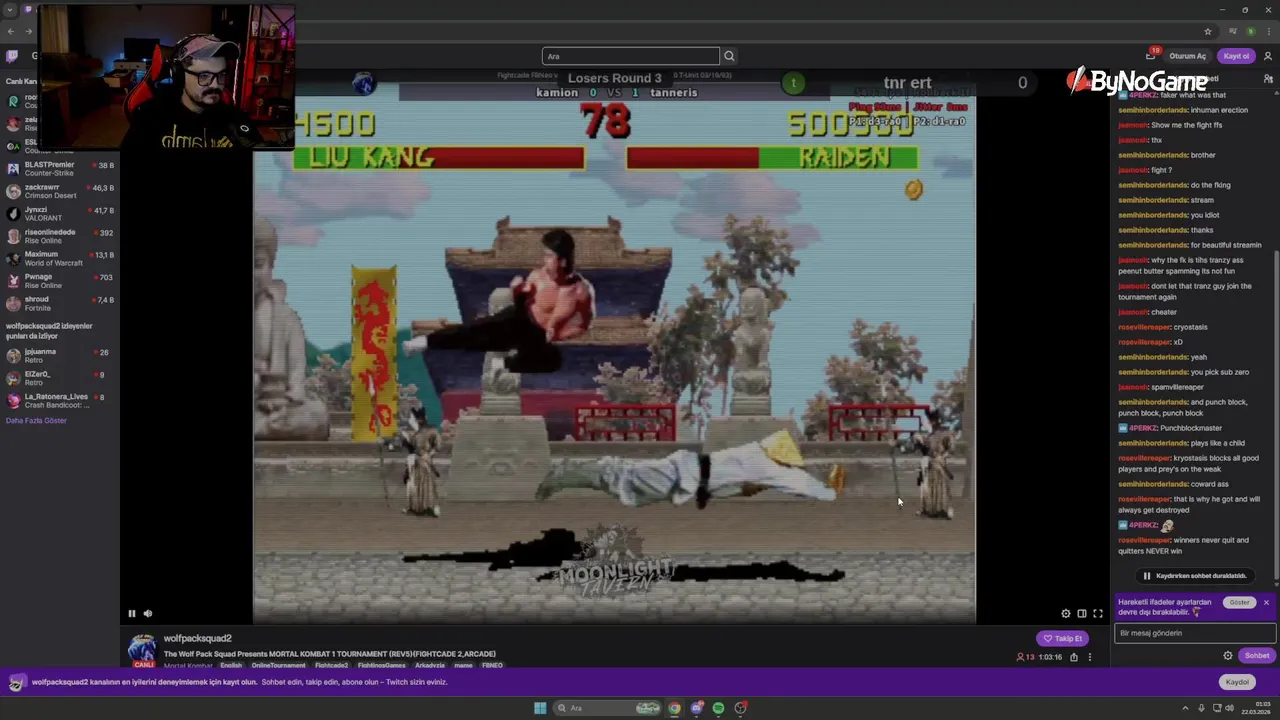Click the 'Oturum Aç' login button
1280x720 pixels.
tap(1187, 56)
